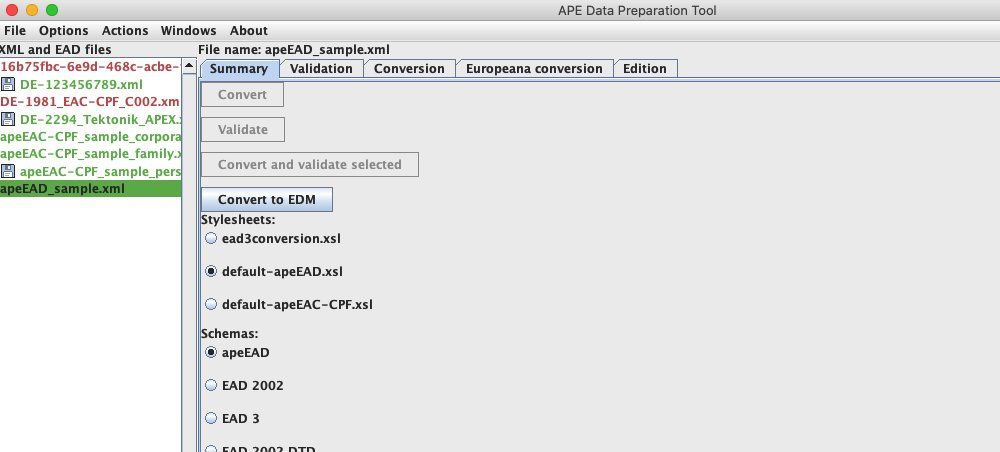1000x452 pixels.
Task: Choose the EAD 3 schema option
Action: click(x=210, y=418)
